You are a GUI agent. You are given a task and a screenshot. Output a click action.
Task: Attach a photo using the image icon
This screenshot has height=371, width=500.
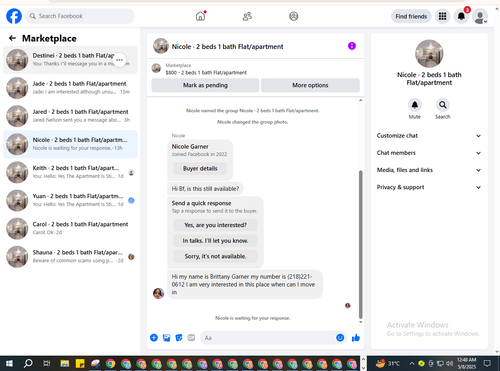click(x=166, y=338)
